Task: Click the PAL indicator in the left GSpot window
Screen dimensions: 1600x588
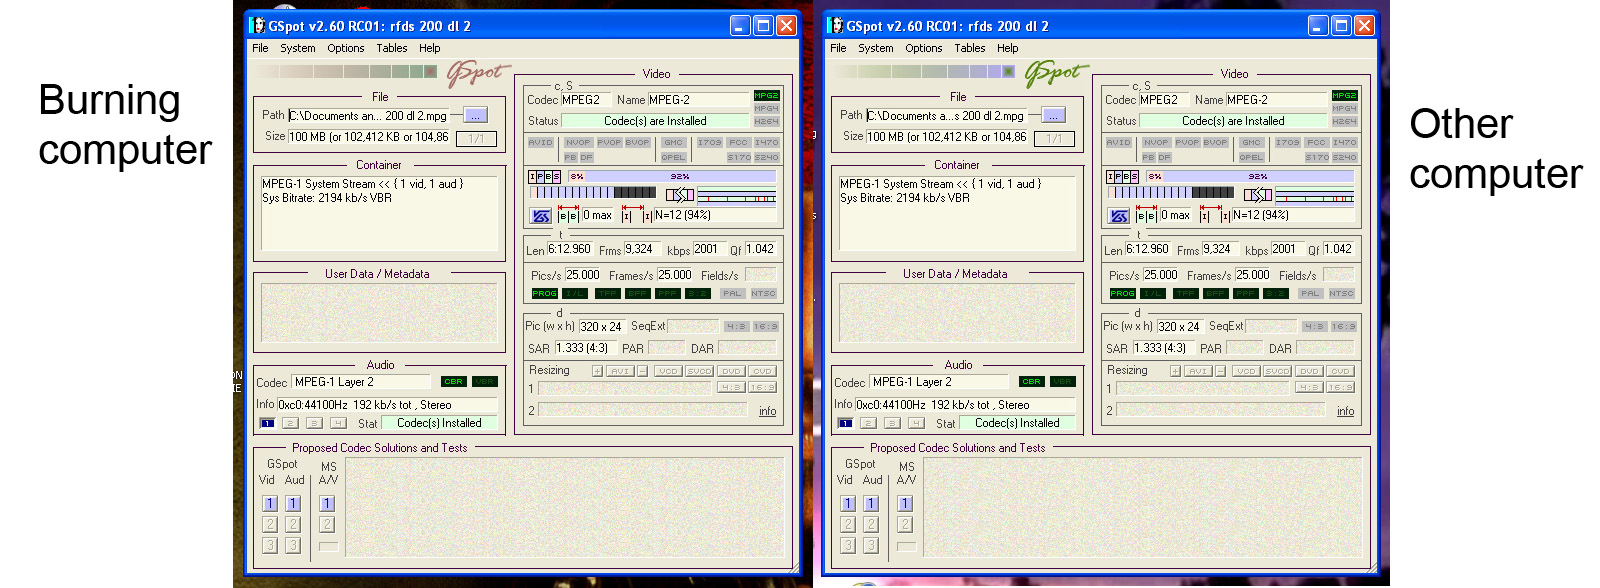Action: 732,293
